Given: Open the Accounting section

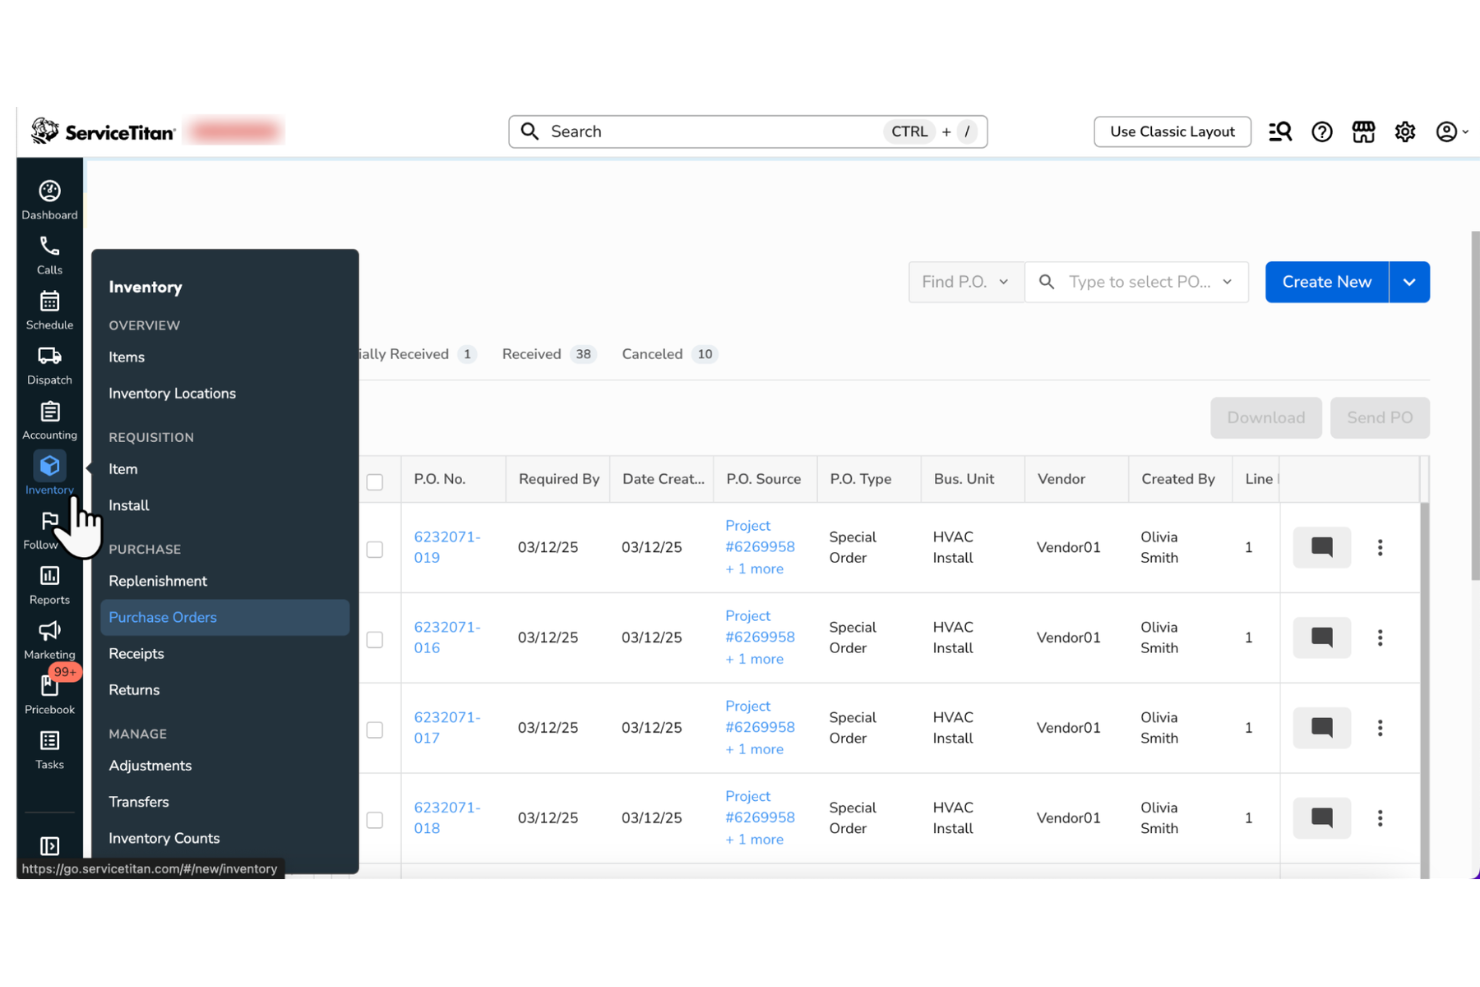Looking at the screenshot, I should coord(49,418).
